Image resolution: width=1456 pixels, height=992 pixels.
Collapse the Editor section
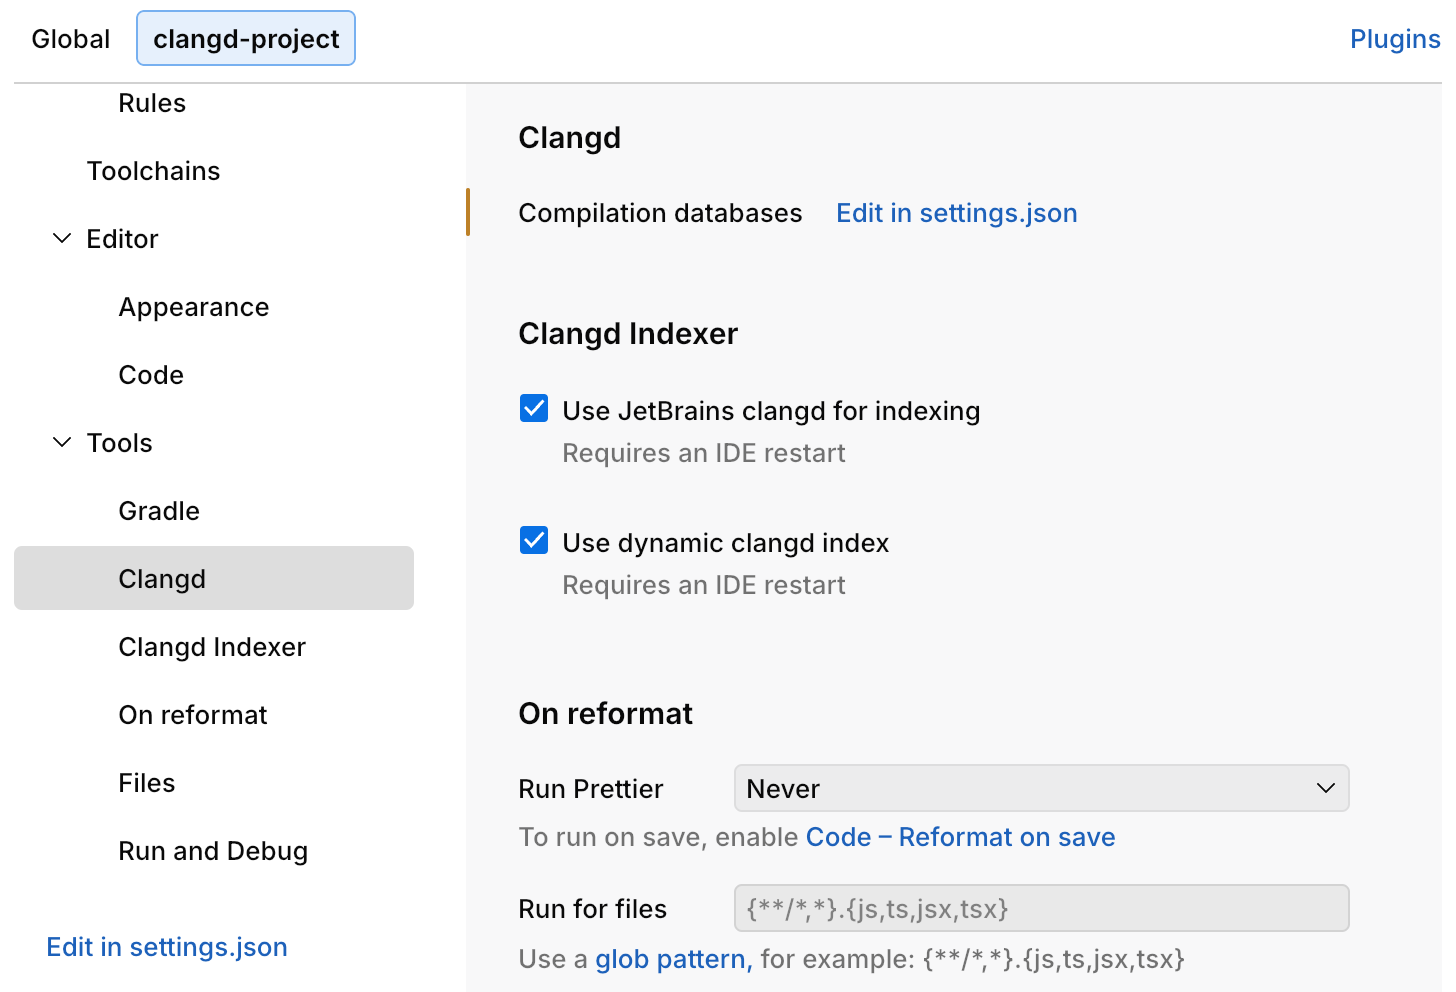coord(62,238)
